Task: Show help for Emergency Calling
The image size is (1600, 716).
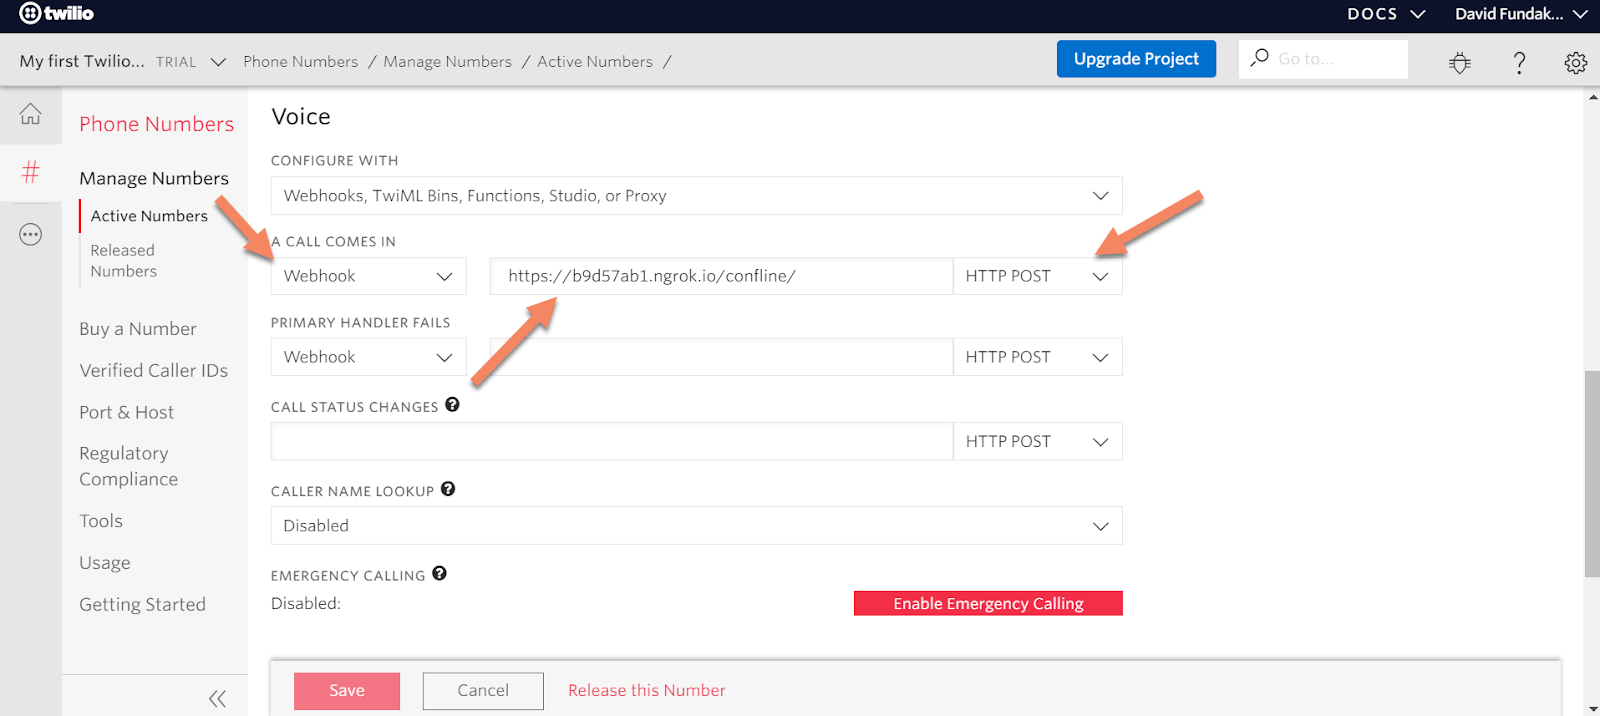Action: point(439,573)
